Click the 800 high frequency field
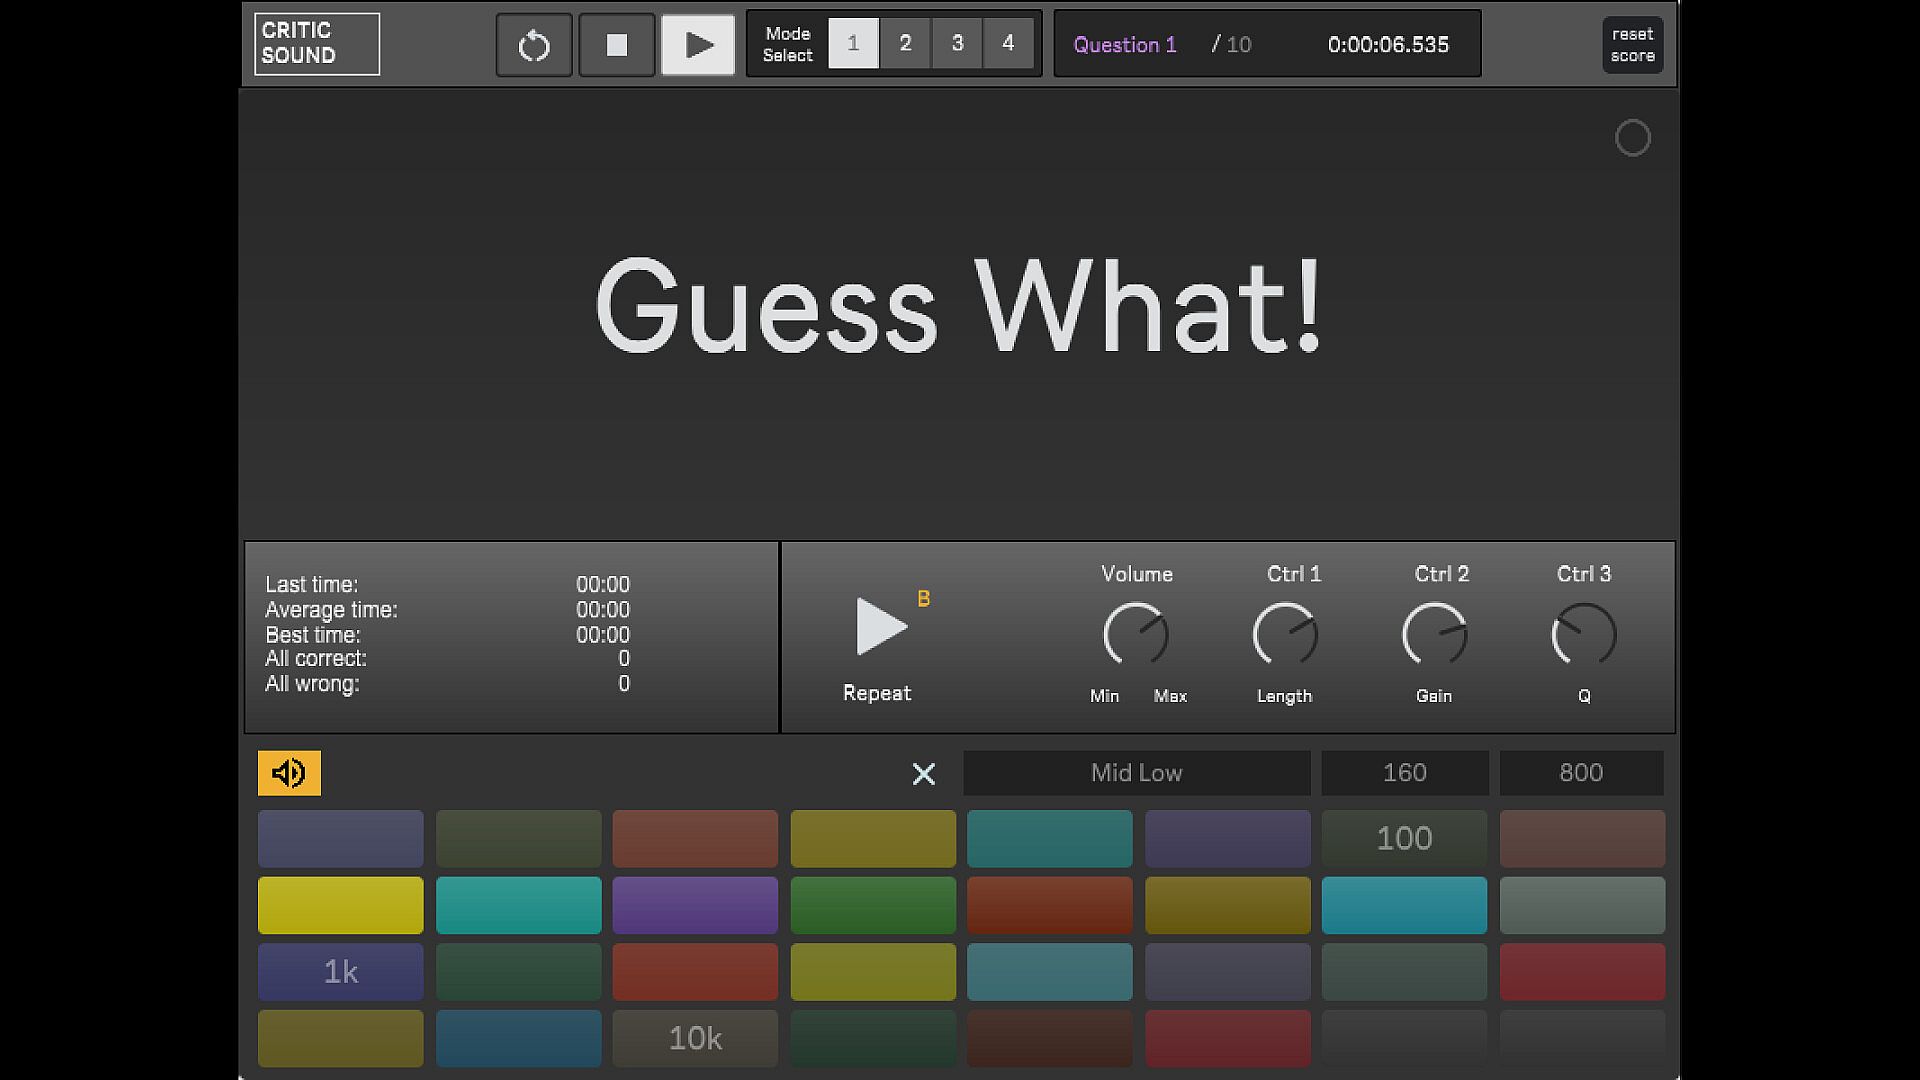This screenshot has height=1080, width=1920. (x=1580, y=773)
